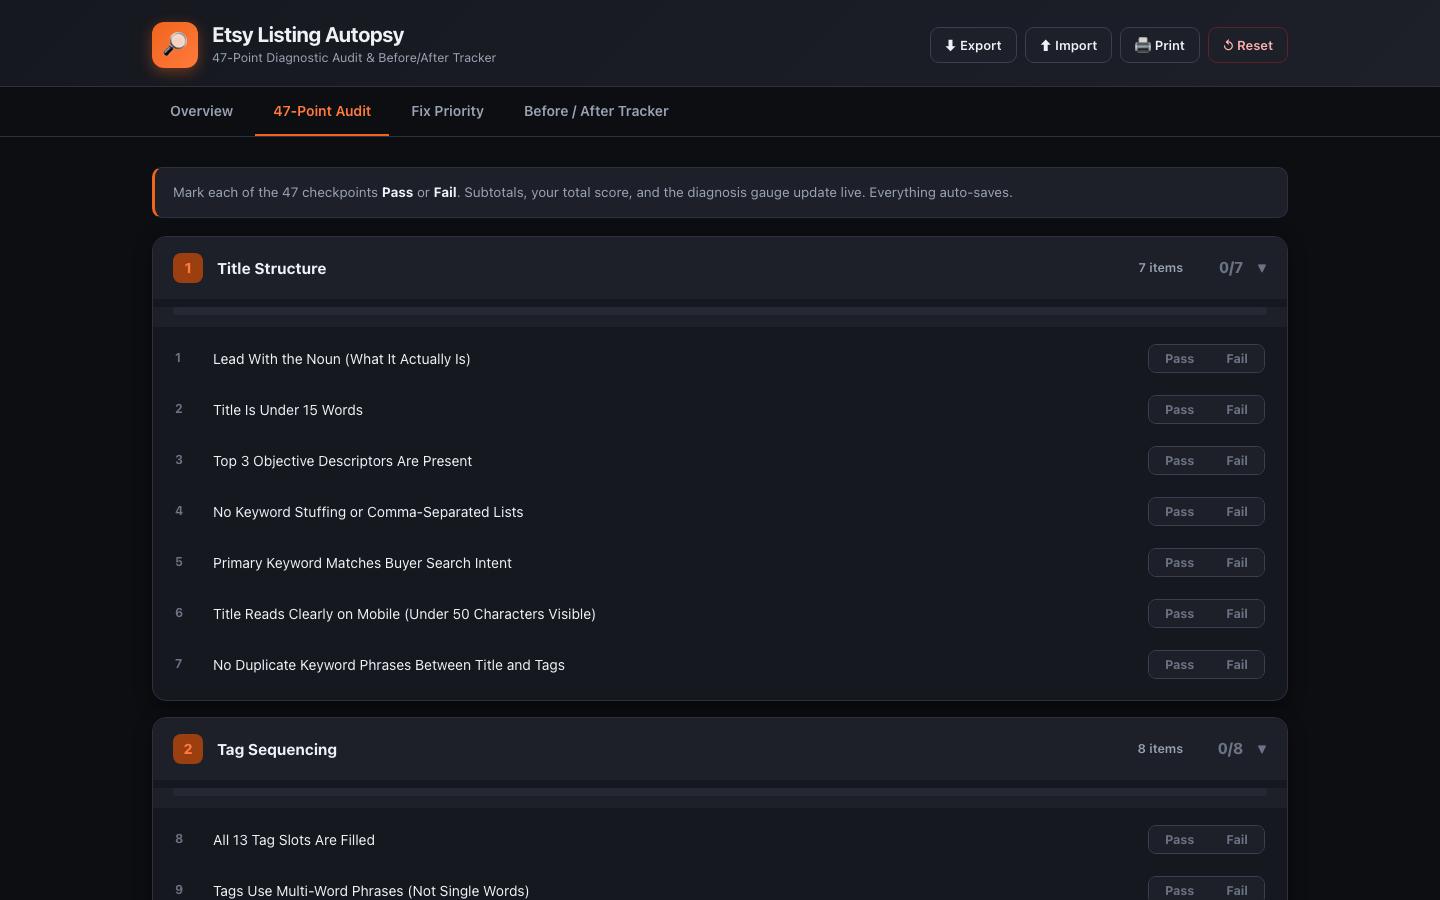Mark 'All 13 Tag Slots Are Filled' Pass

[1179, 840]
